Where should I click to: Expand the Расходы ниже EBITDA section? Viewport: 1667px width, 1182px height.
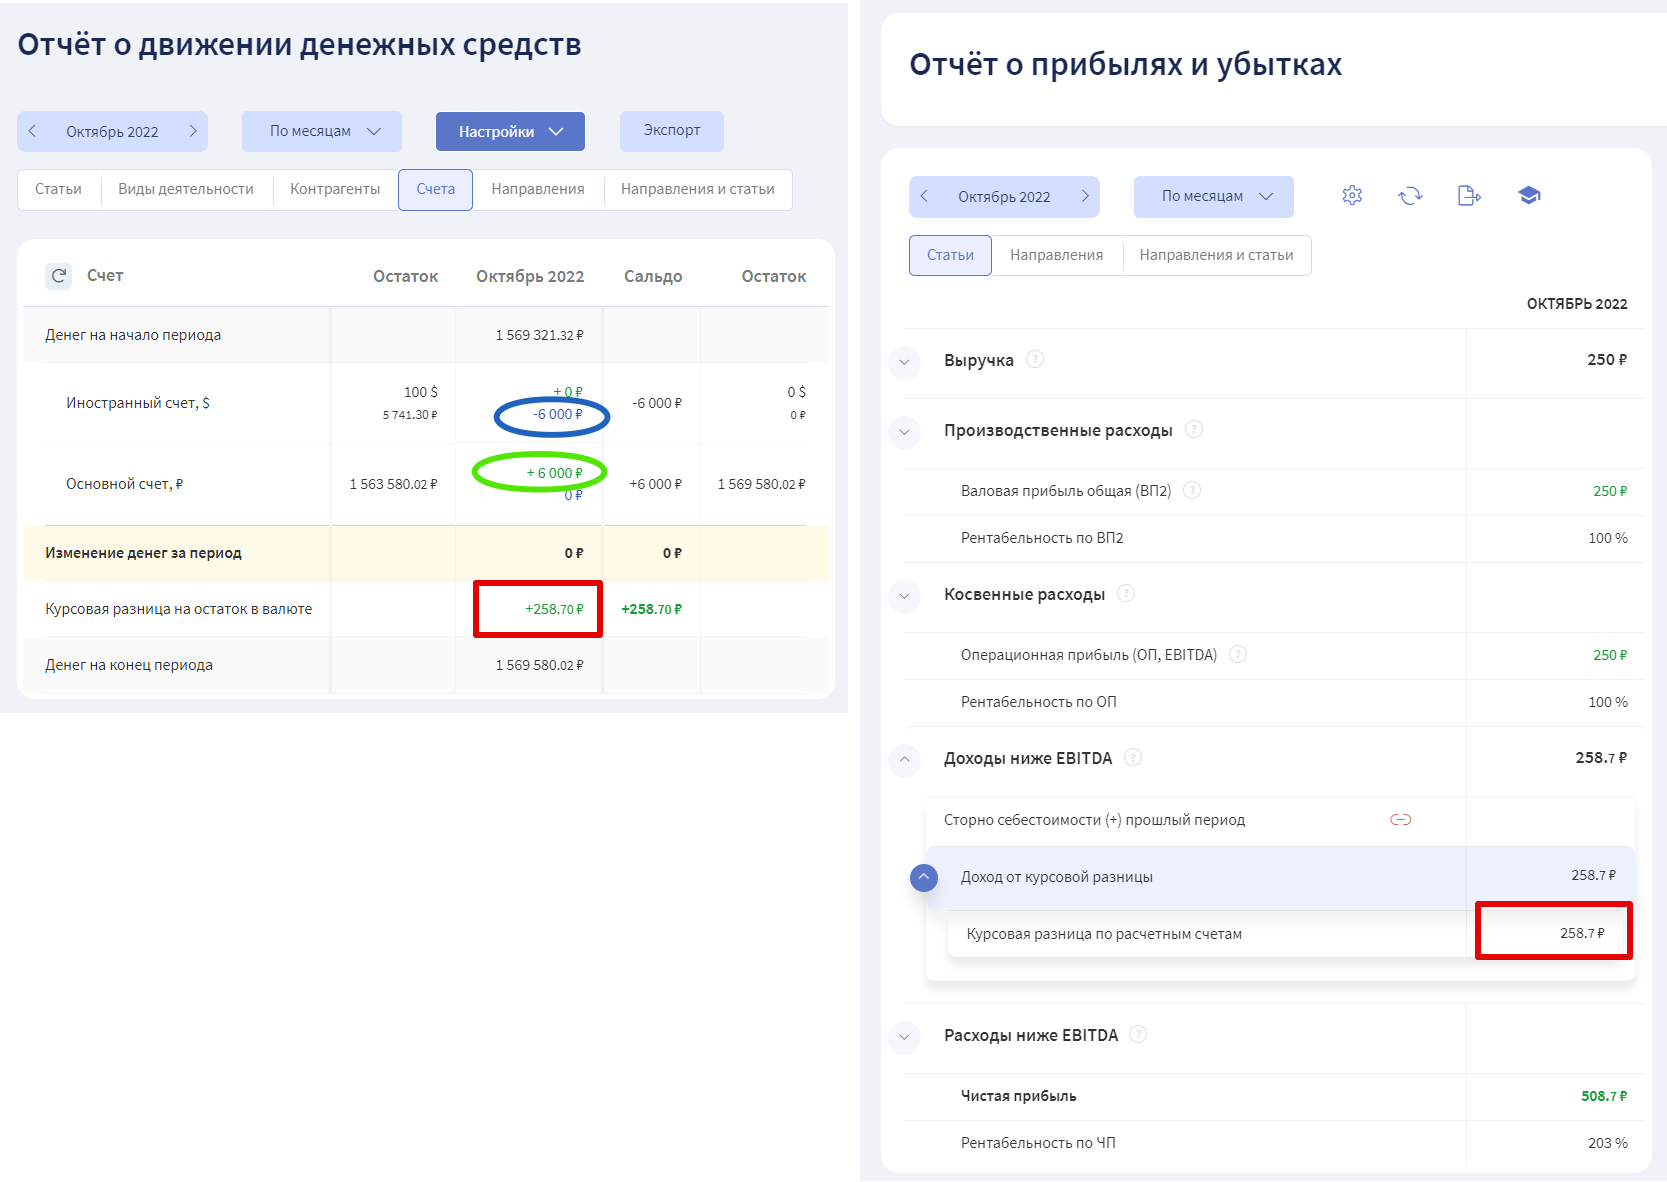(x=905, y=1037)
